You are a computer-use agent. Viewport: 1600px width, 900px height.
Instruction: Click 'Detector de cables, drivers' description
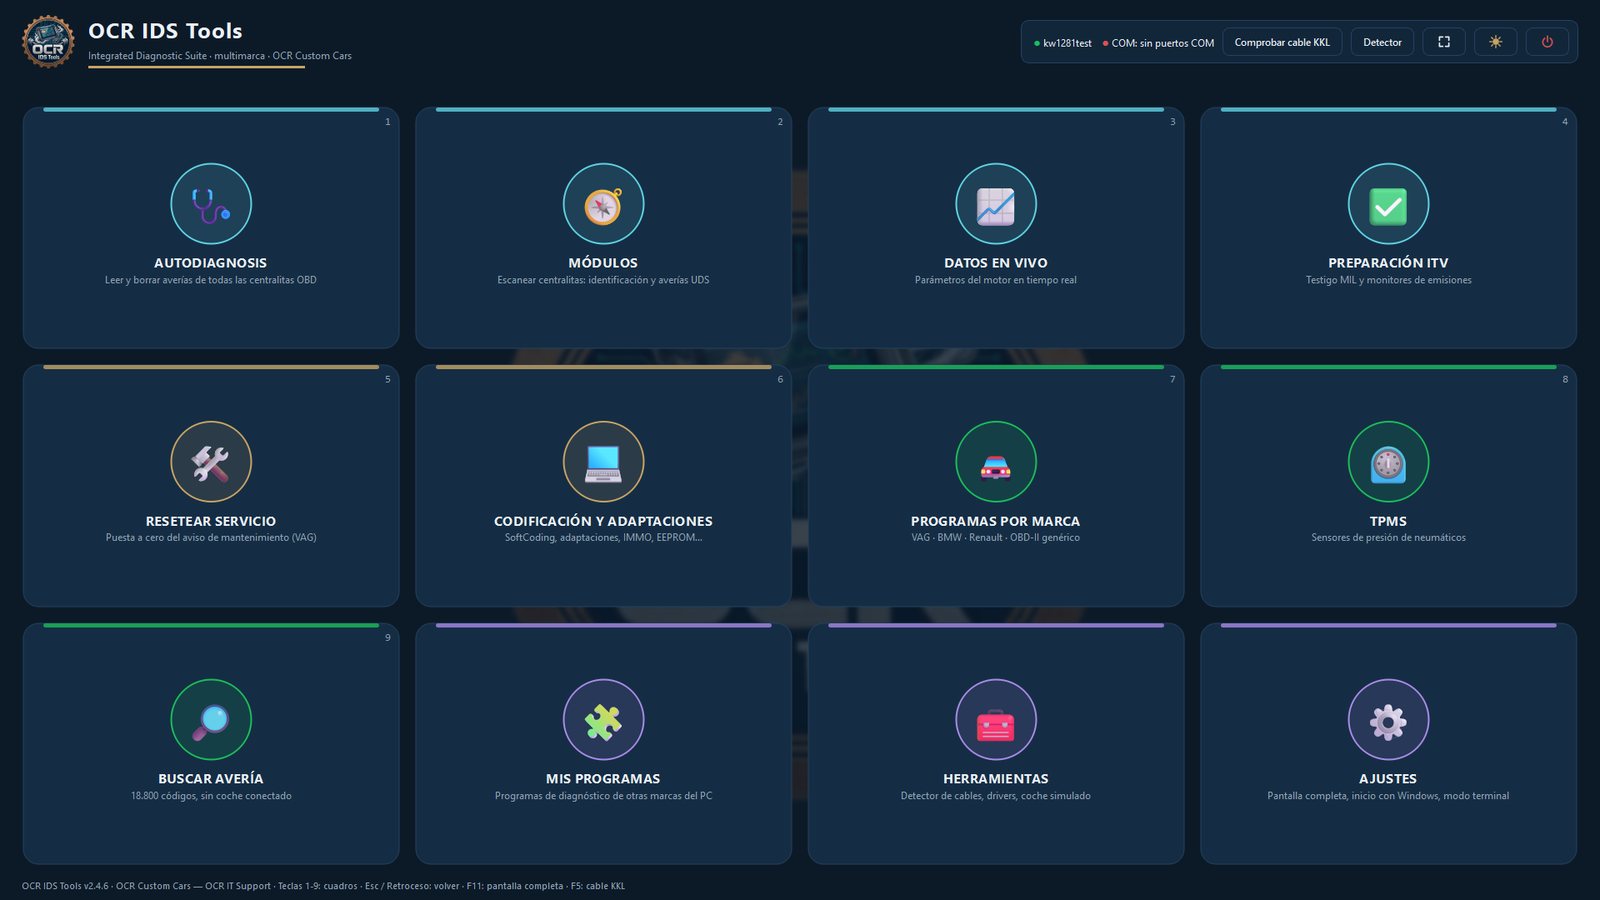996,796
